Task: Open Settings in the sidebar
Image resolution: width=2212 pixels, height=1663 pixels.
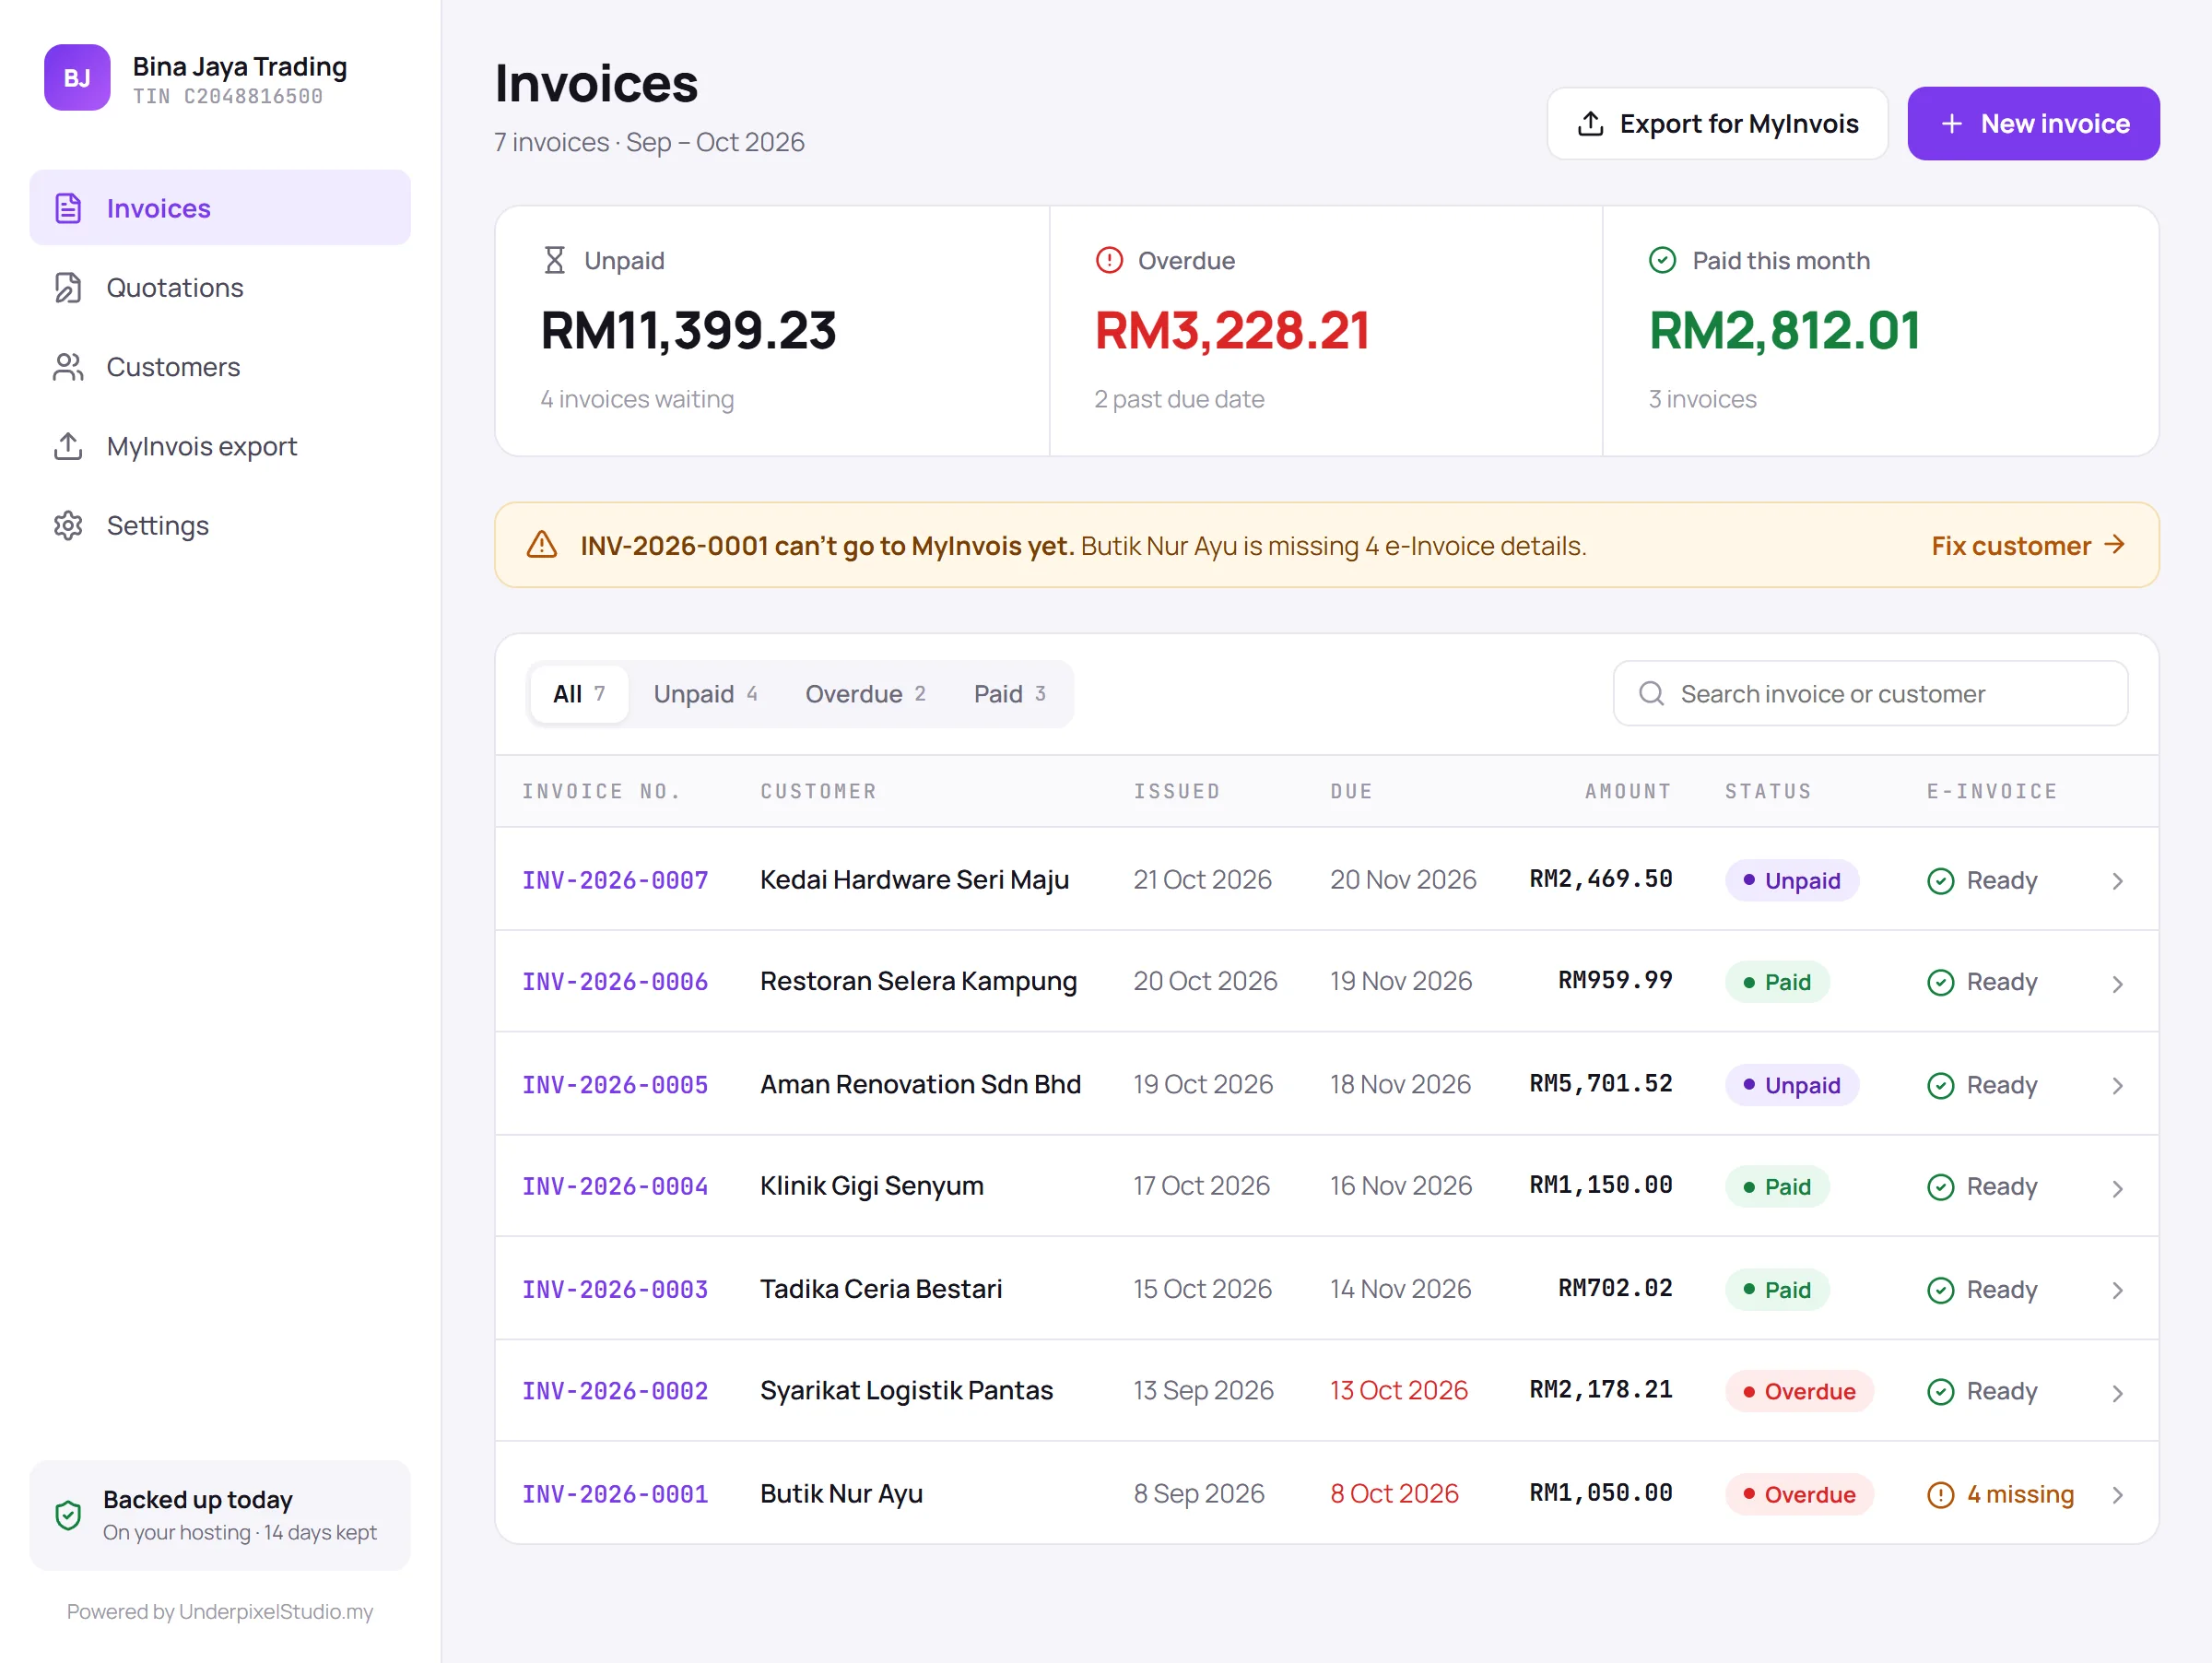Action: coord(220,526)
